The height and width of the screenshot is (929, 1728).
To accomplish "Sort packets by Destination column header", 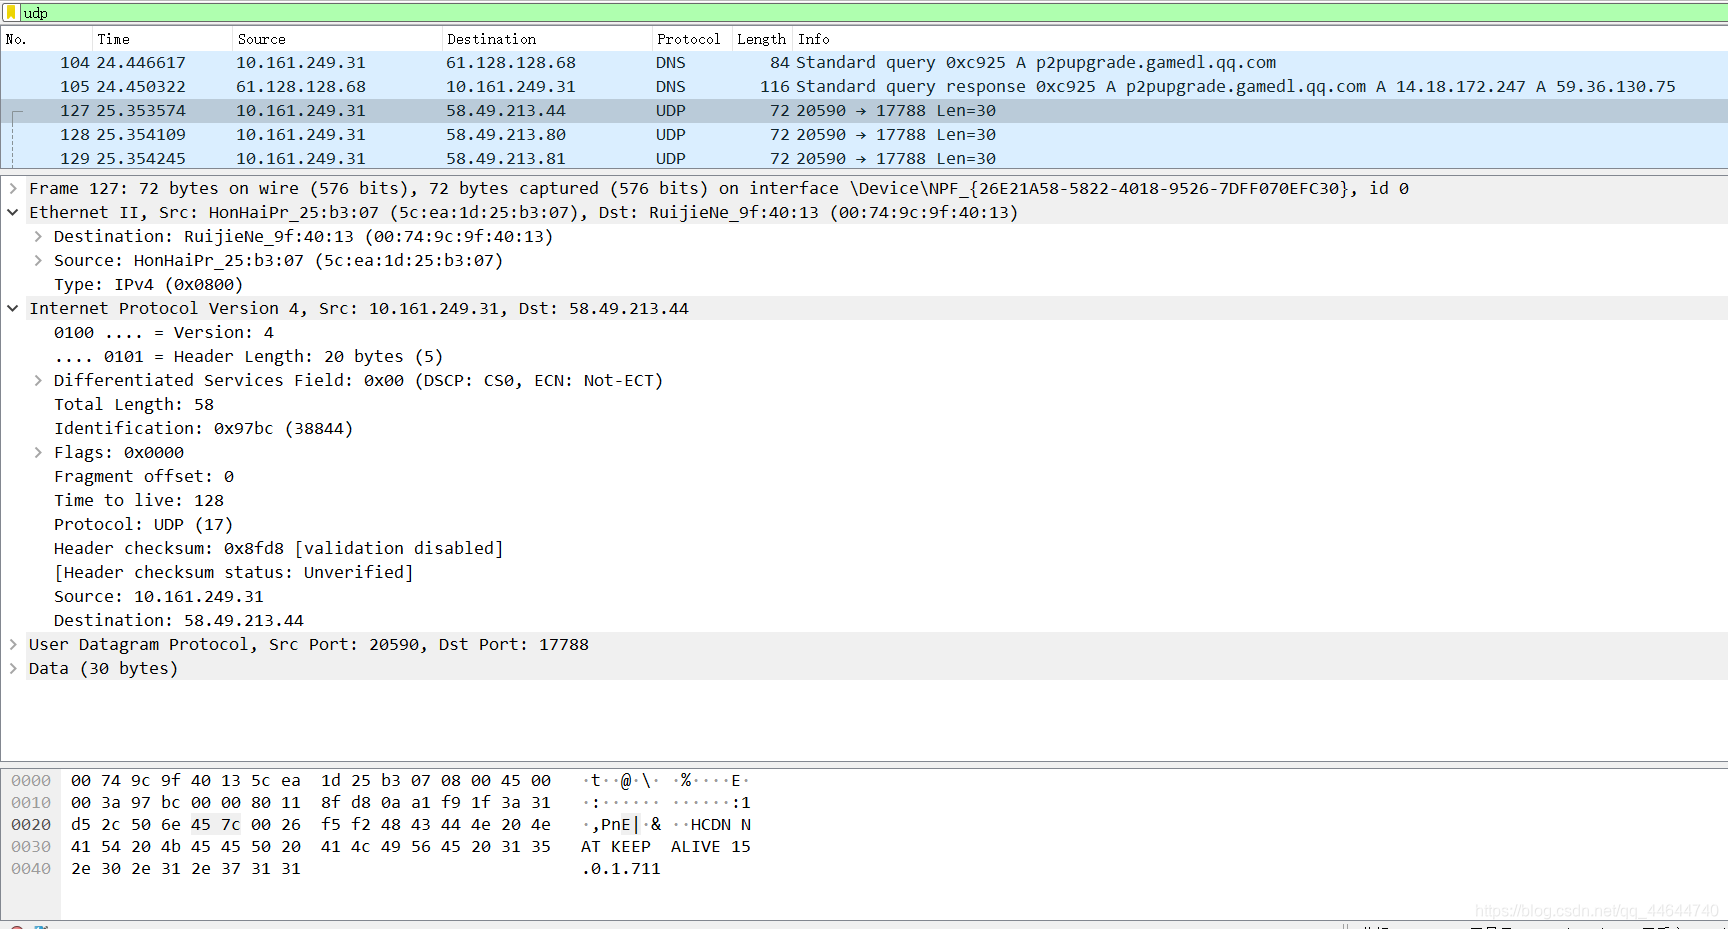I will pos(547,39).
